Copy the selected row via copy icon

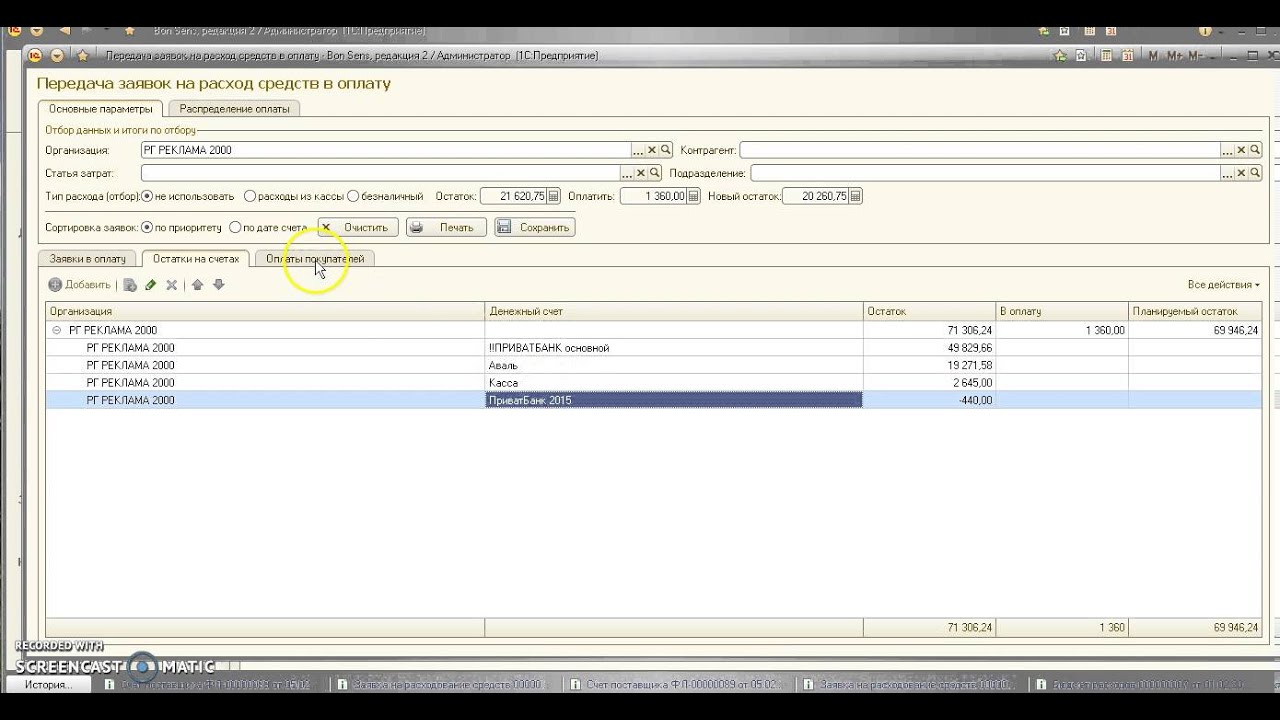coord(129,285)
